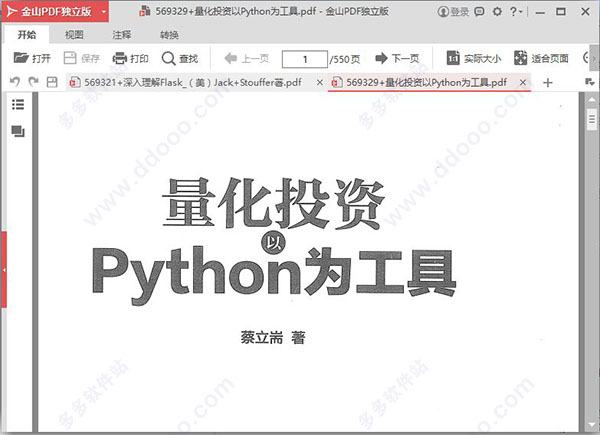
Task: Click the scrollbar up arrow
Action: [592, 99]
